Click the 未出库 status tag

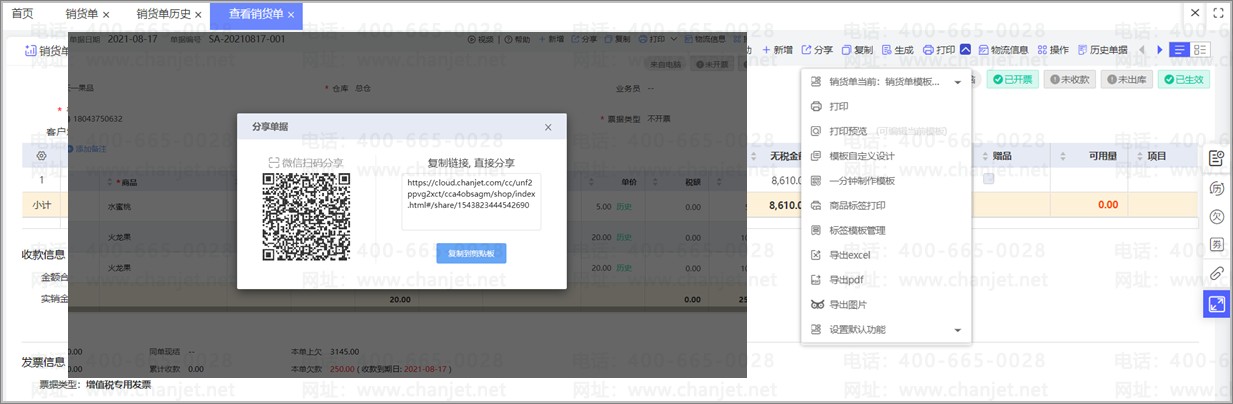point(1126,80)
